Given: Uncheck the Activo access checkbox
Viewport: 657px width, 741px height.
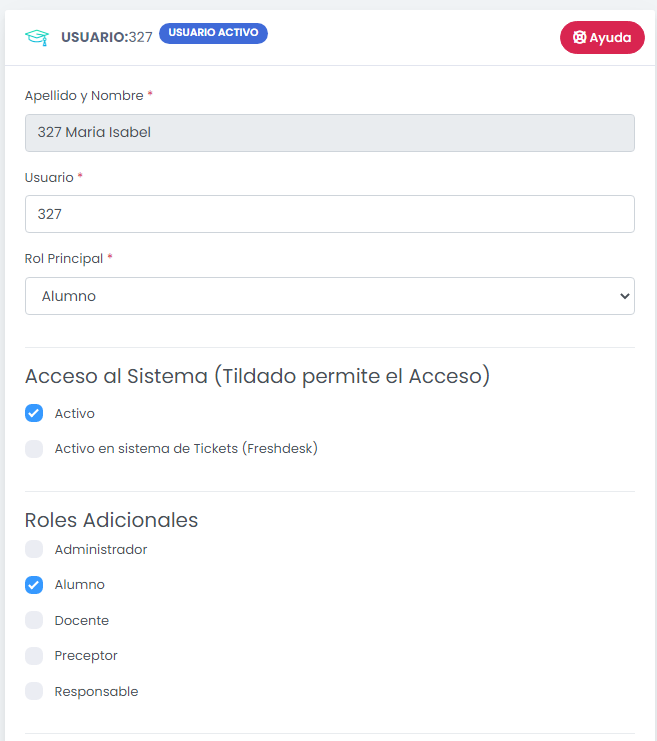Looking at the screenshot, I should 34,413.
